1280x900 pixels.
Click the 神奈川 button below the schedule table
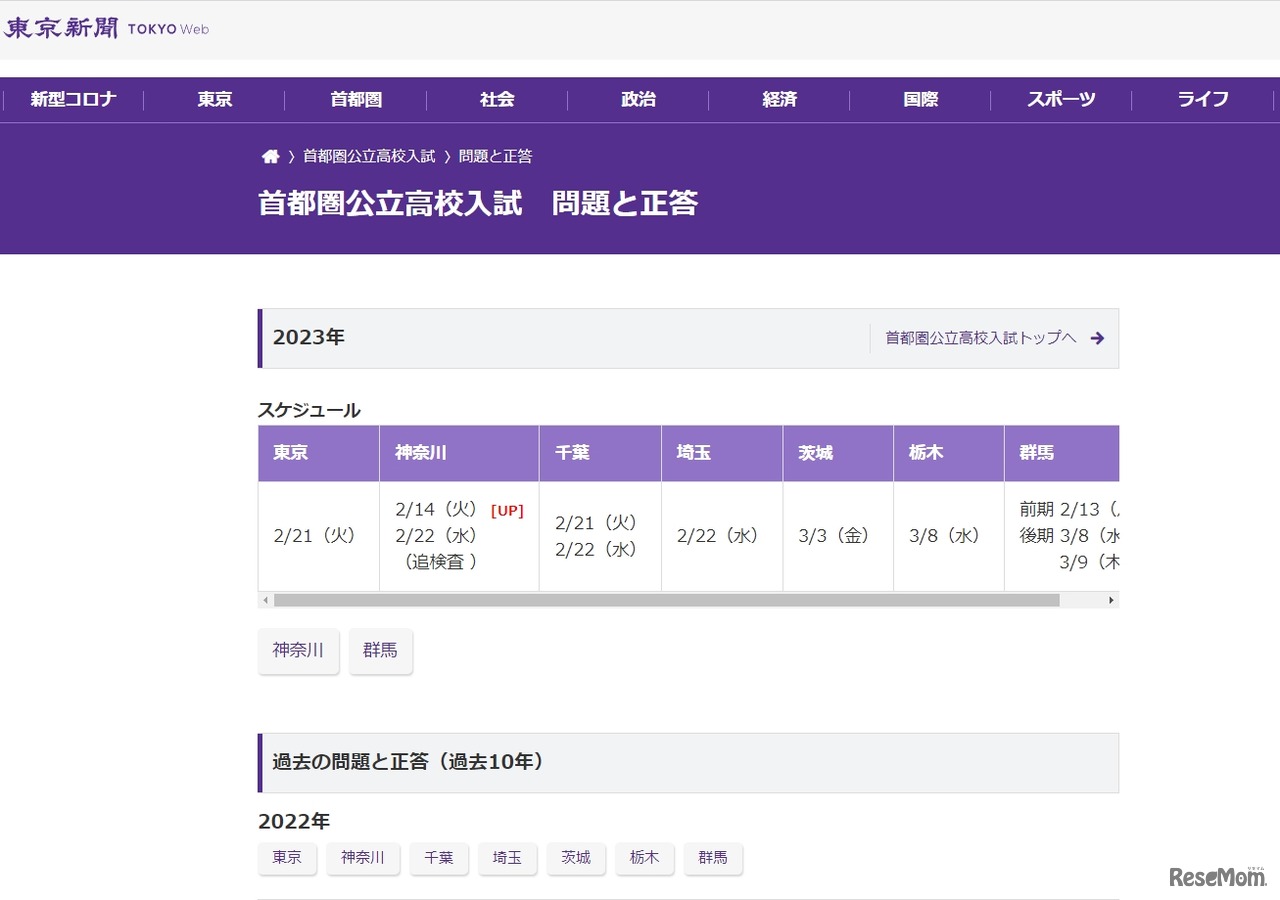[x=298, y=650]
